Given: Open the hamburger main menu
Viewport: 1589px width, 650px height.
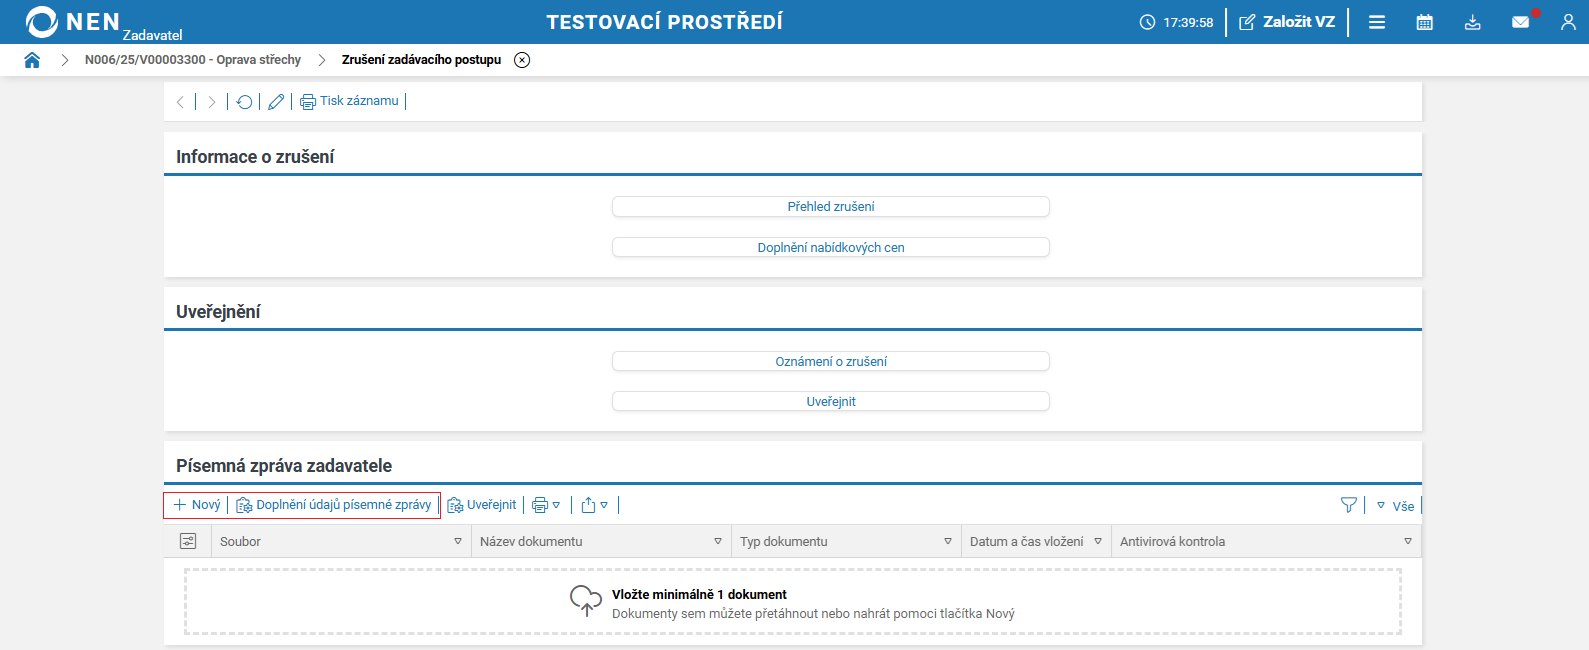Looking at the screenshot, I should point(1377,22).
